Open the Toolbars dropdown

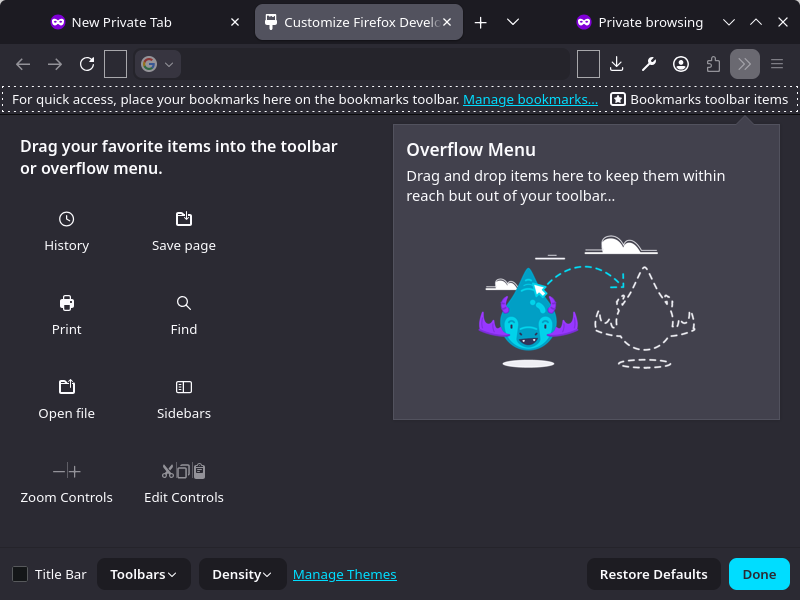(x=144, y=574)
